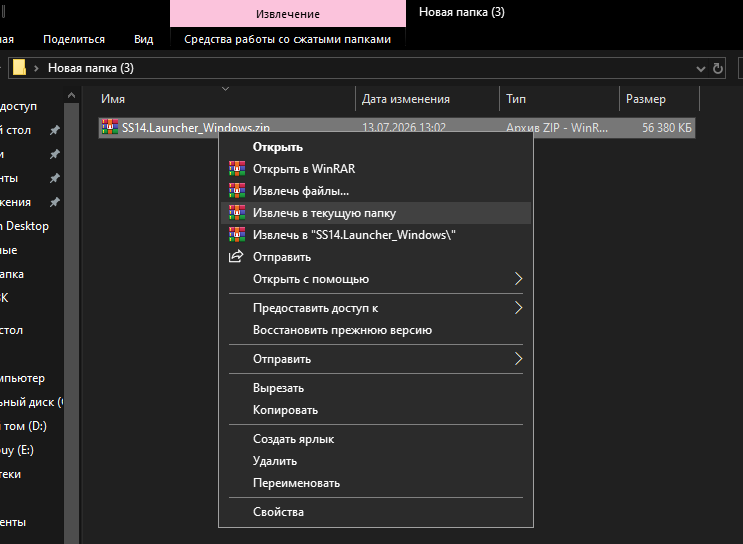Click the folder icon in the address bar
The image size is (743, 544).
[19, 68]
